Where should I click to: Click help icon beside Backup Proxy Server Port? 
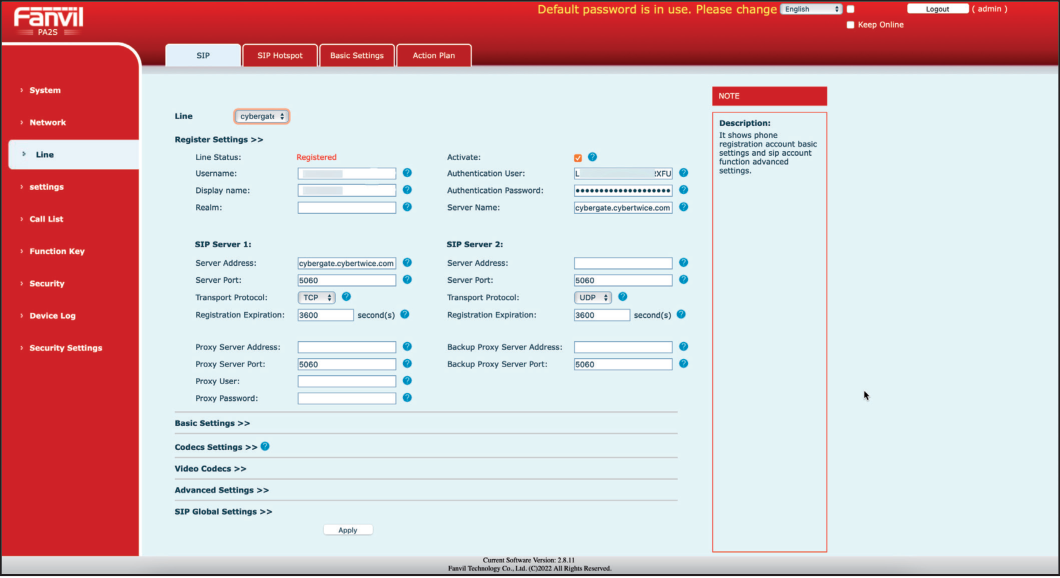click(683, 364)
